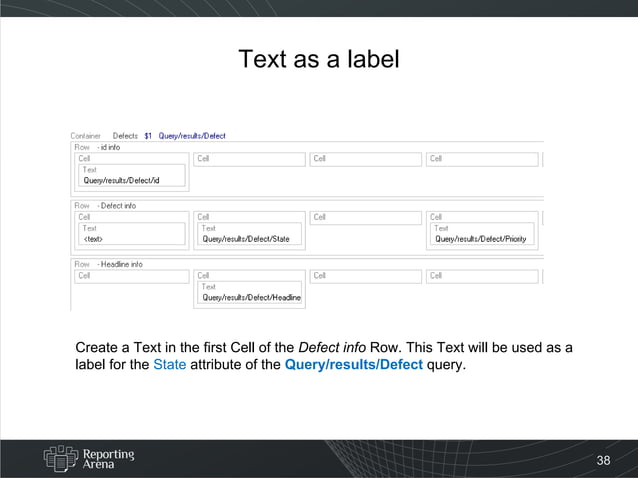The image size is (638, 478).
Task: Select fourth empty Cell in id info row
Action: click(482, 159)
